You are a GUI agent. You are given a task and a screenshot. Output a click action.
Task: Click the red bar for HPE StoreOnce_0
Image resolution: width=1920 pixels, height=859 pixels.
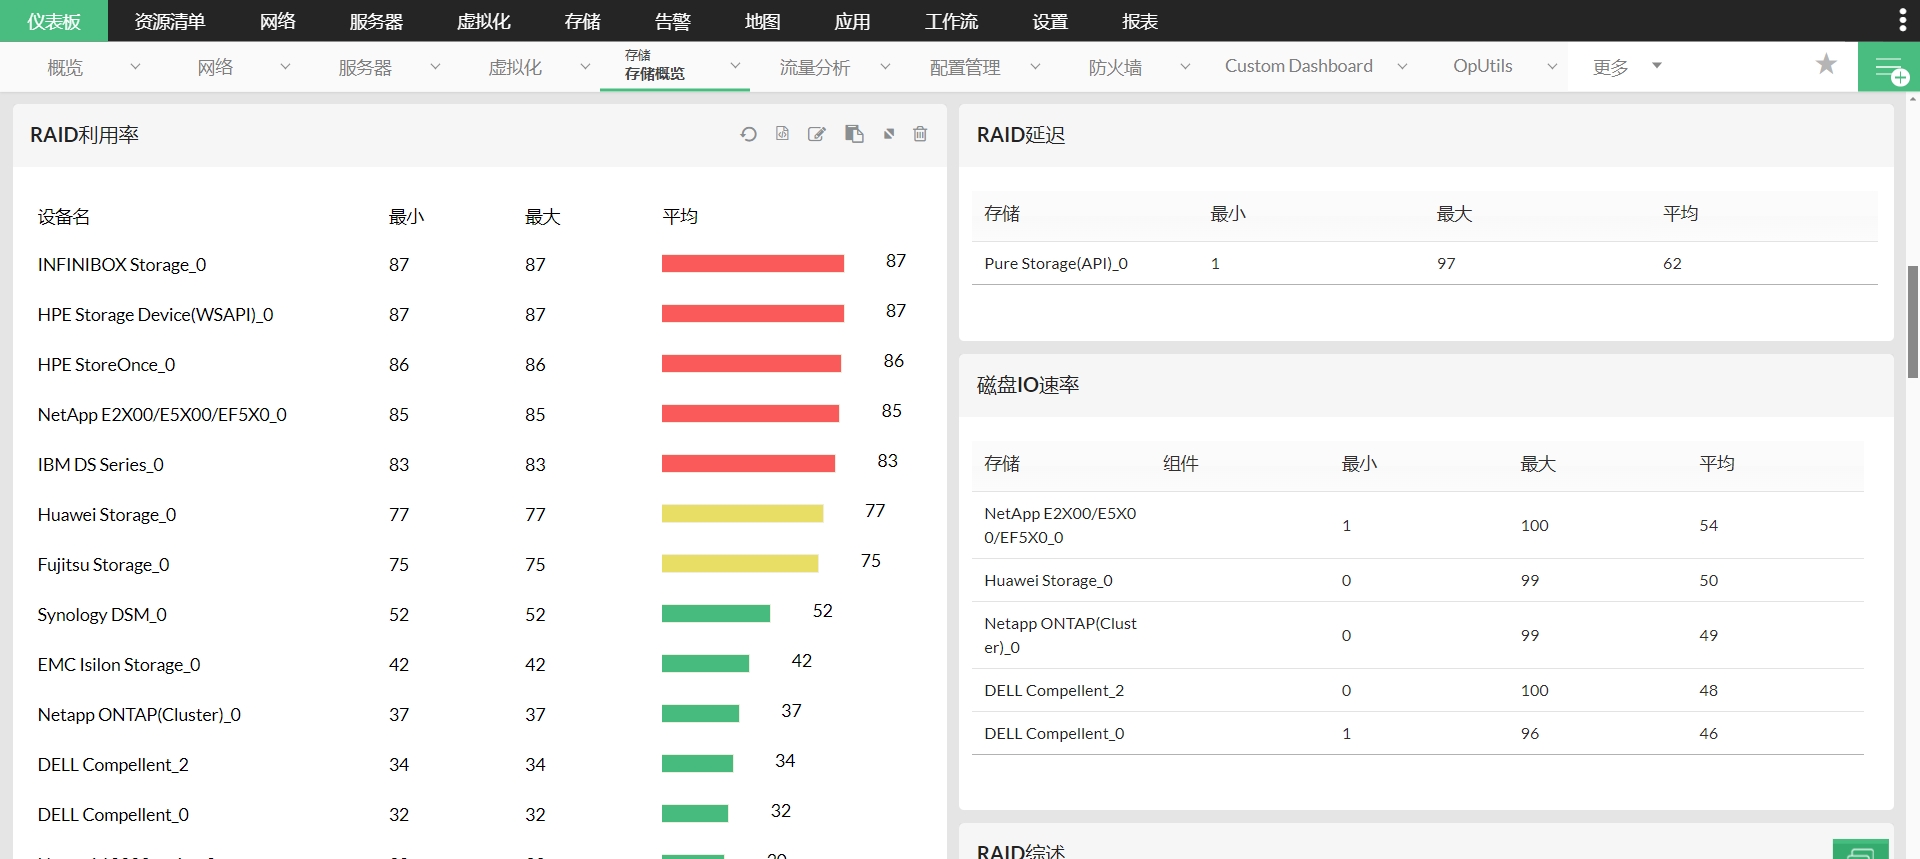(750, 364)
